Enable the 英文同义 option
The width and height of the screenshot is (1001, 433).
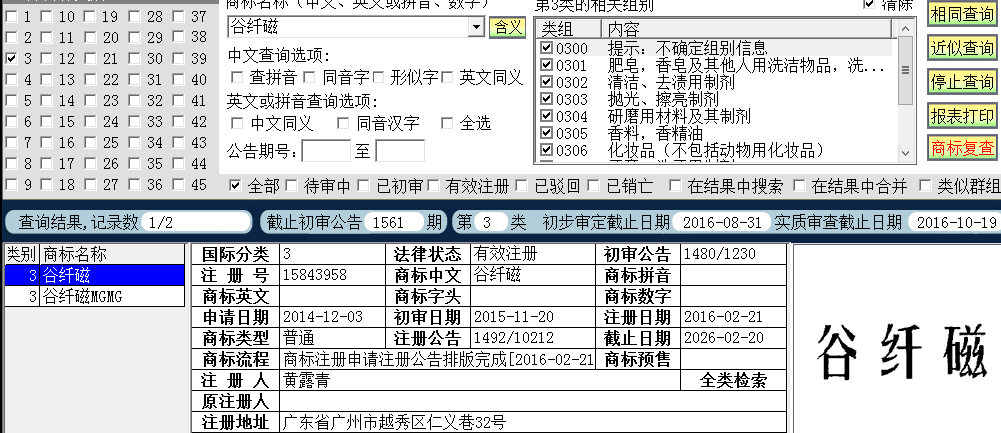coord(447,78)
